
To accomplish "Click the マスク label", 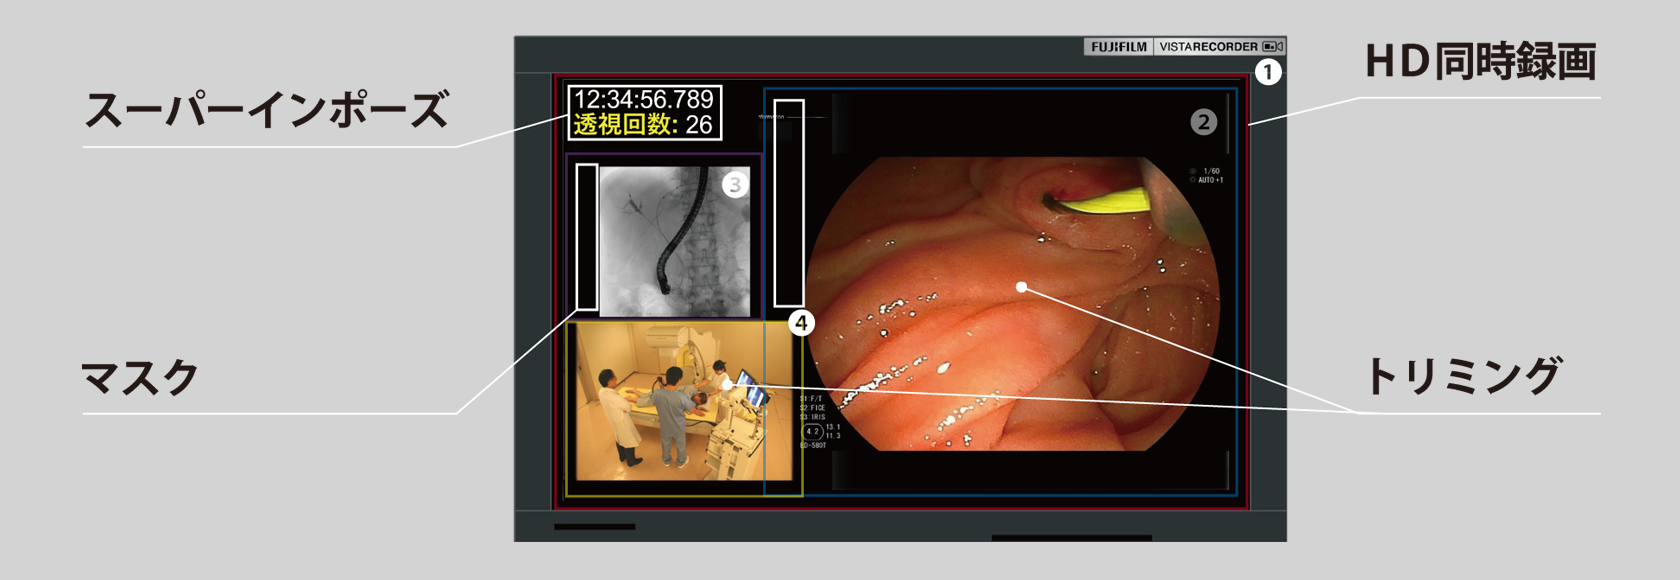I will coord(140,378).
